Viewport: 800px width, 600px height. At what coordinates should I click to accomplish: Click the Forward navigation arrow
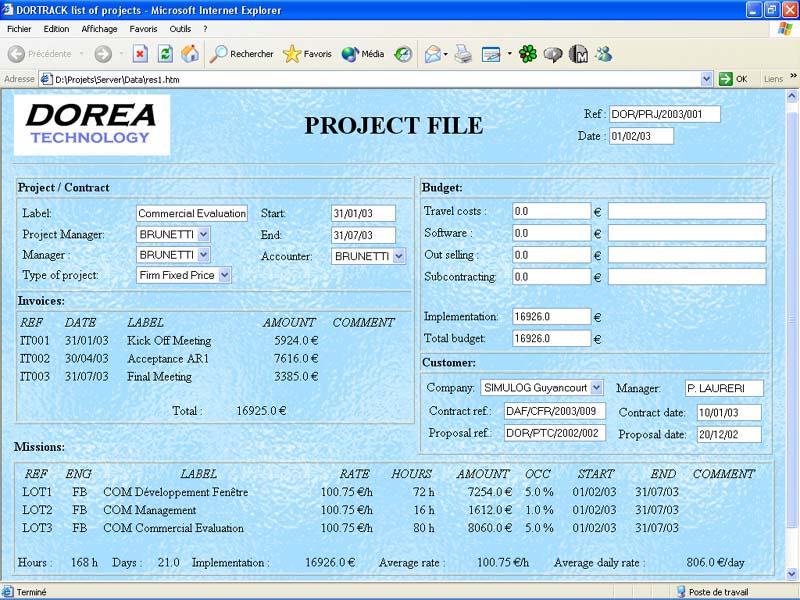pos(103,54)
